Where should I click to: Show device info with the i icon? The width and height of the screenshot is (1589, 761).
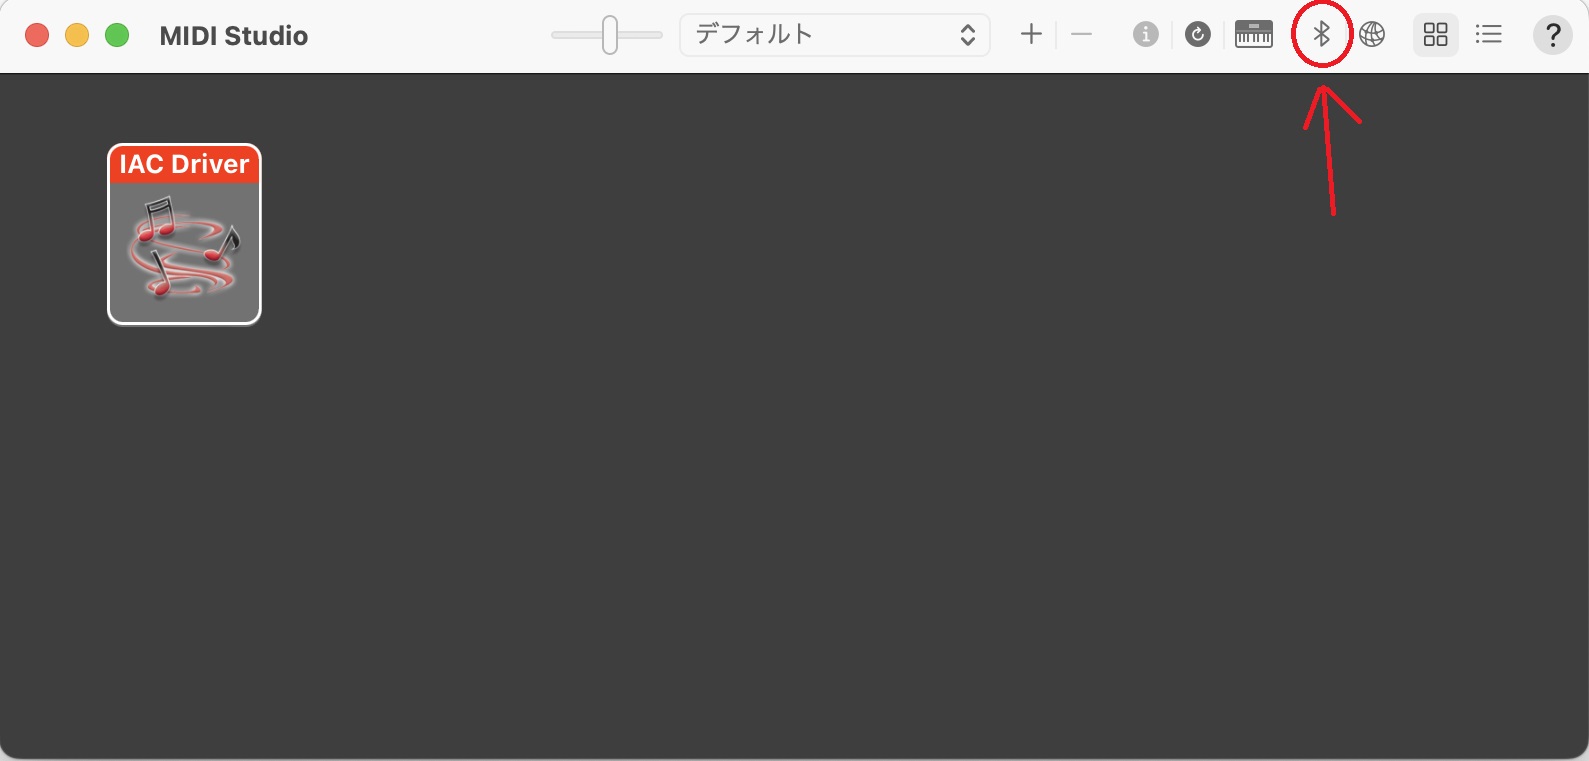coord(1145,34)
